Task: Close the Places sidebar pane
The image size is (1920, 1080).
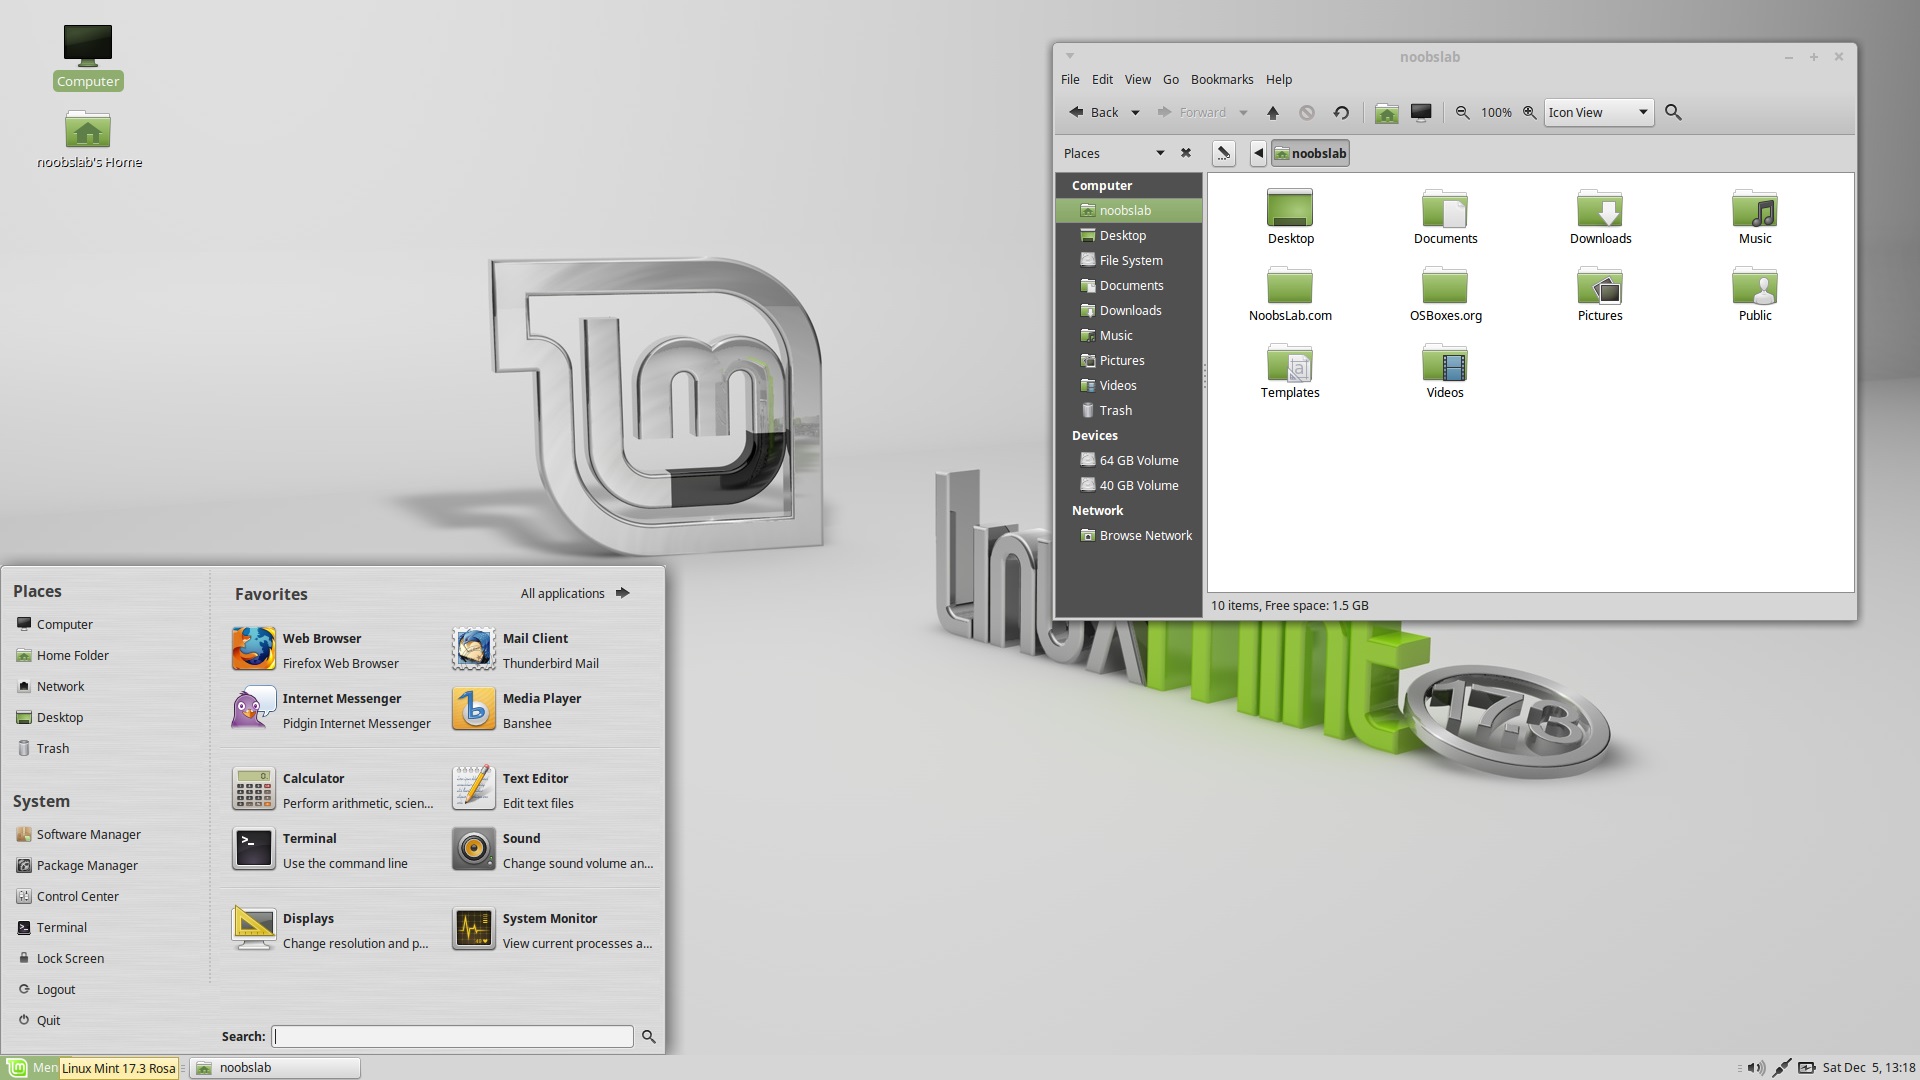Action: 1186,153
